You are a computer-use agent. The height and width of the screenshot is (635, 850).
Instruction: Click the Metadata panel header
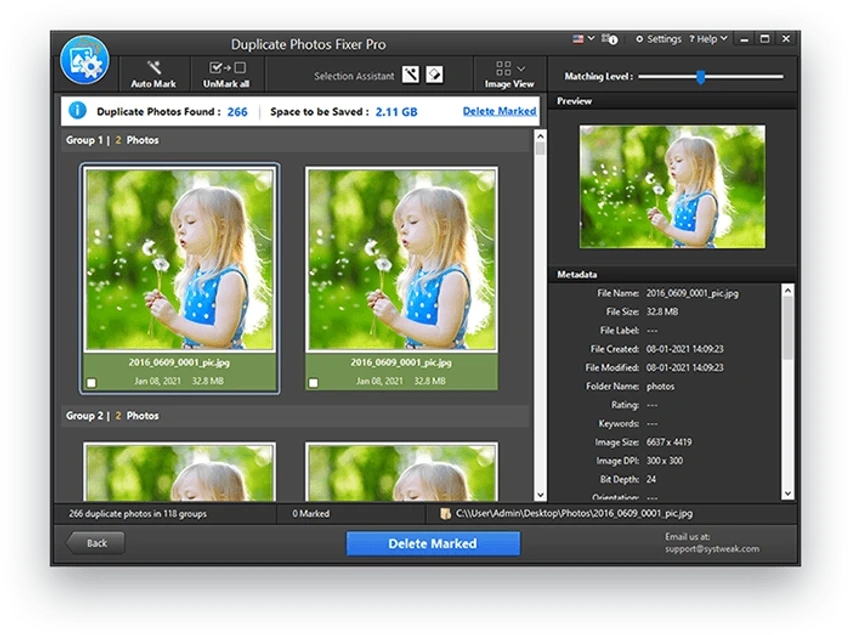(x=672, y=274)
